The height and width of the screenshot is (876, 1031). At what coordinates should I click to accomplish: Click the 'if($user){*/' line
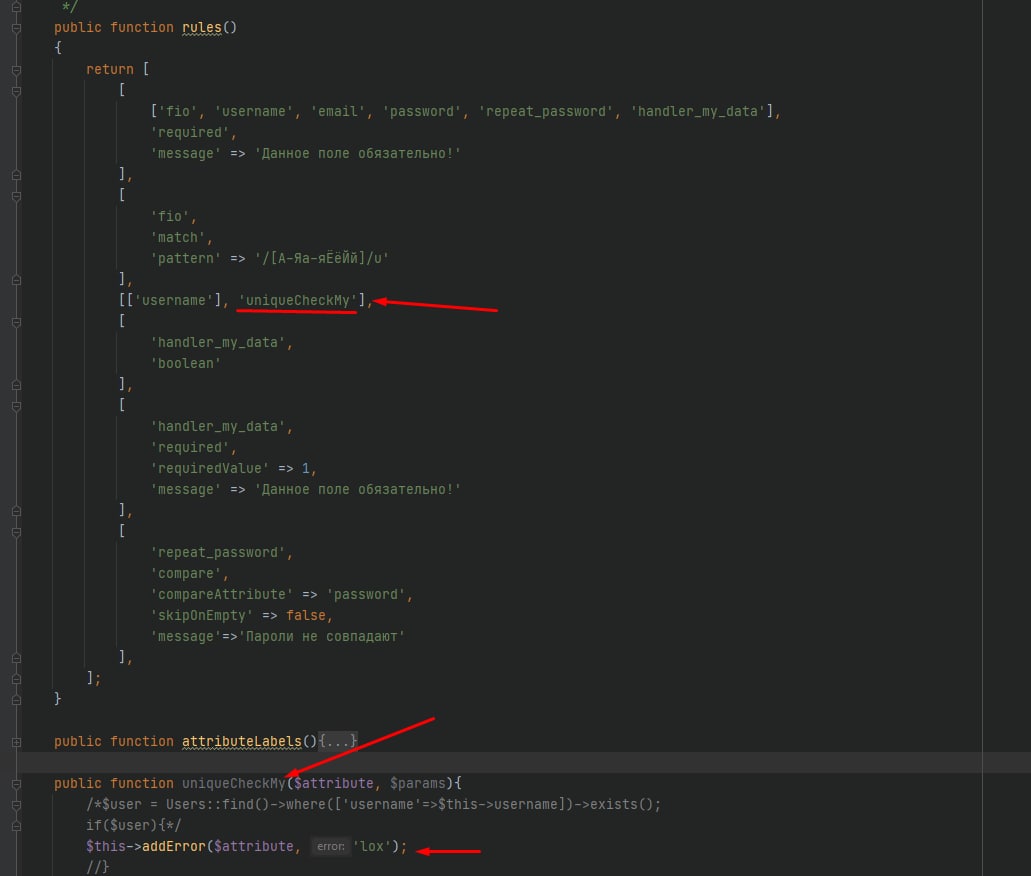(133, 825)
